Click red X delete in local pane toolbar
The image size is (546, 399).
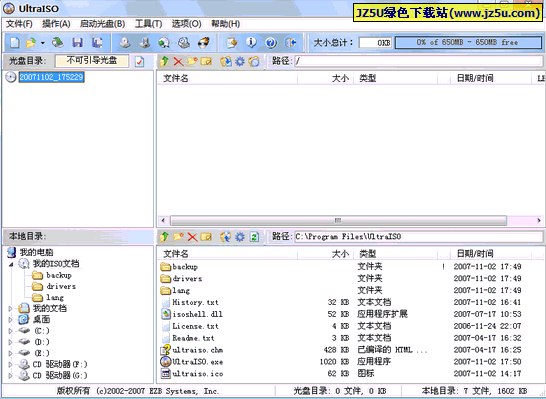click(192, 237)
